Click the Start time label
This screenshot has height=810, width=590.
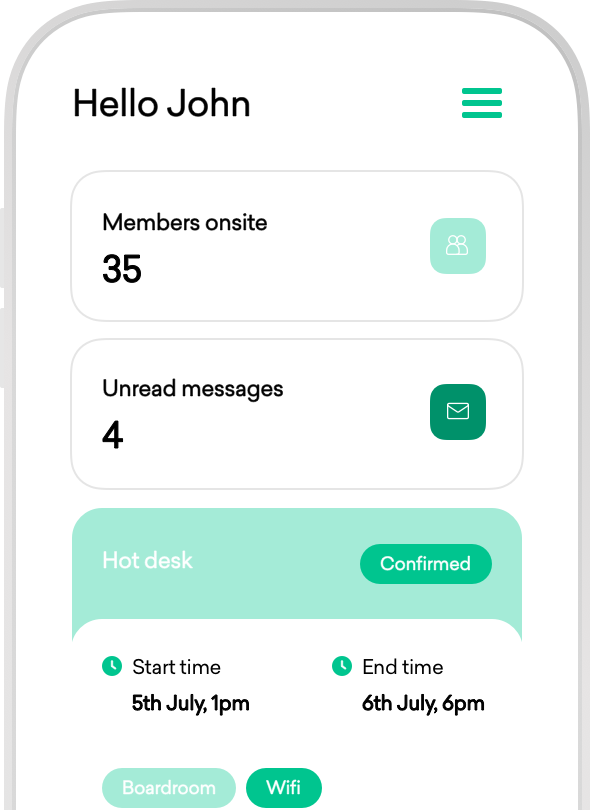[x=177, y=667]
